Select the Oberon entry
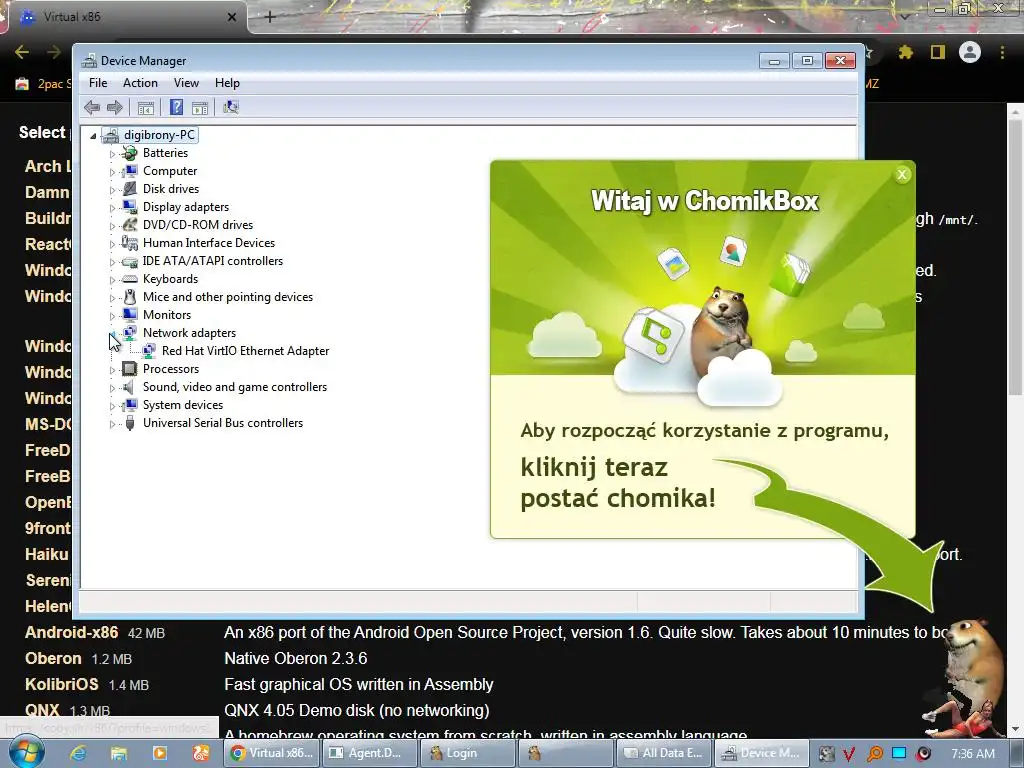 (x=53, y=658)
